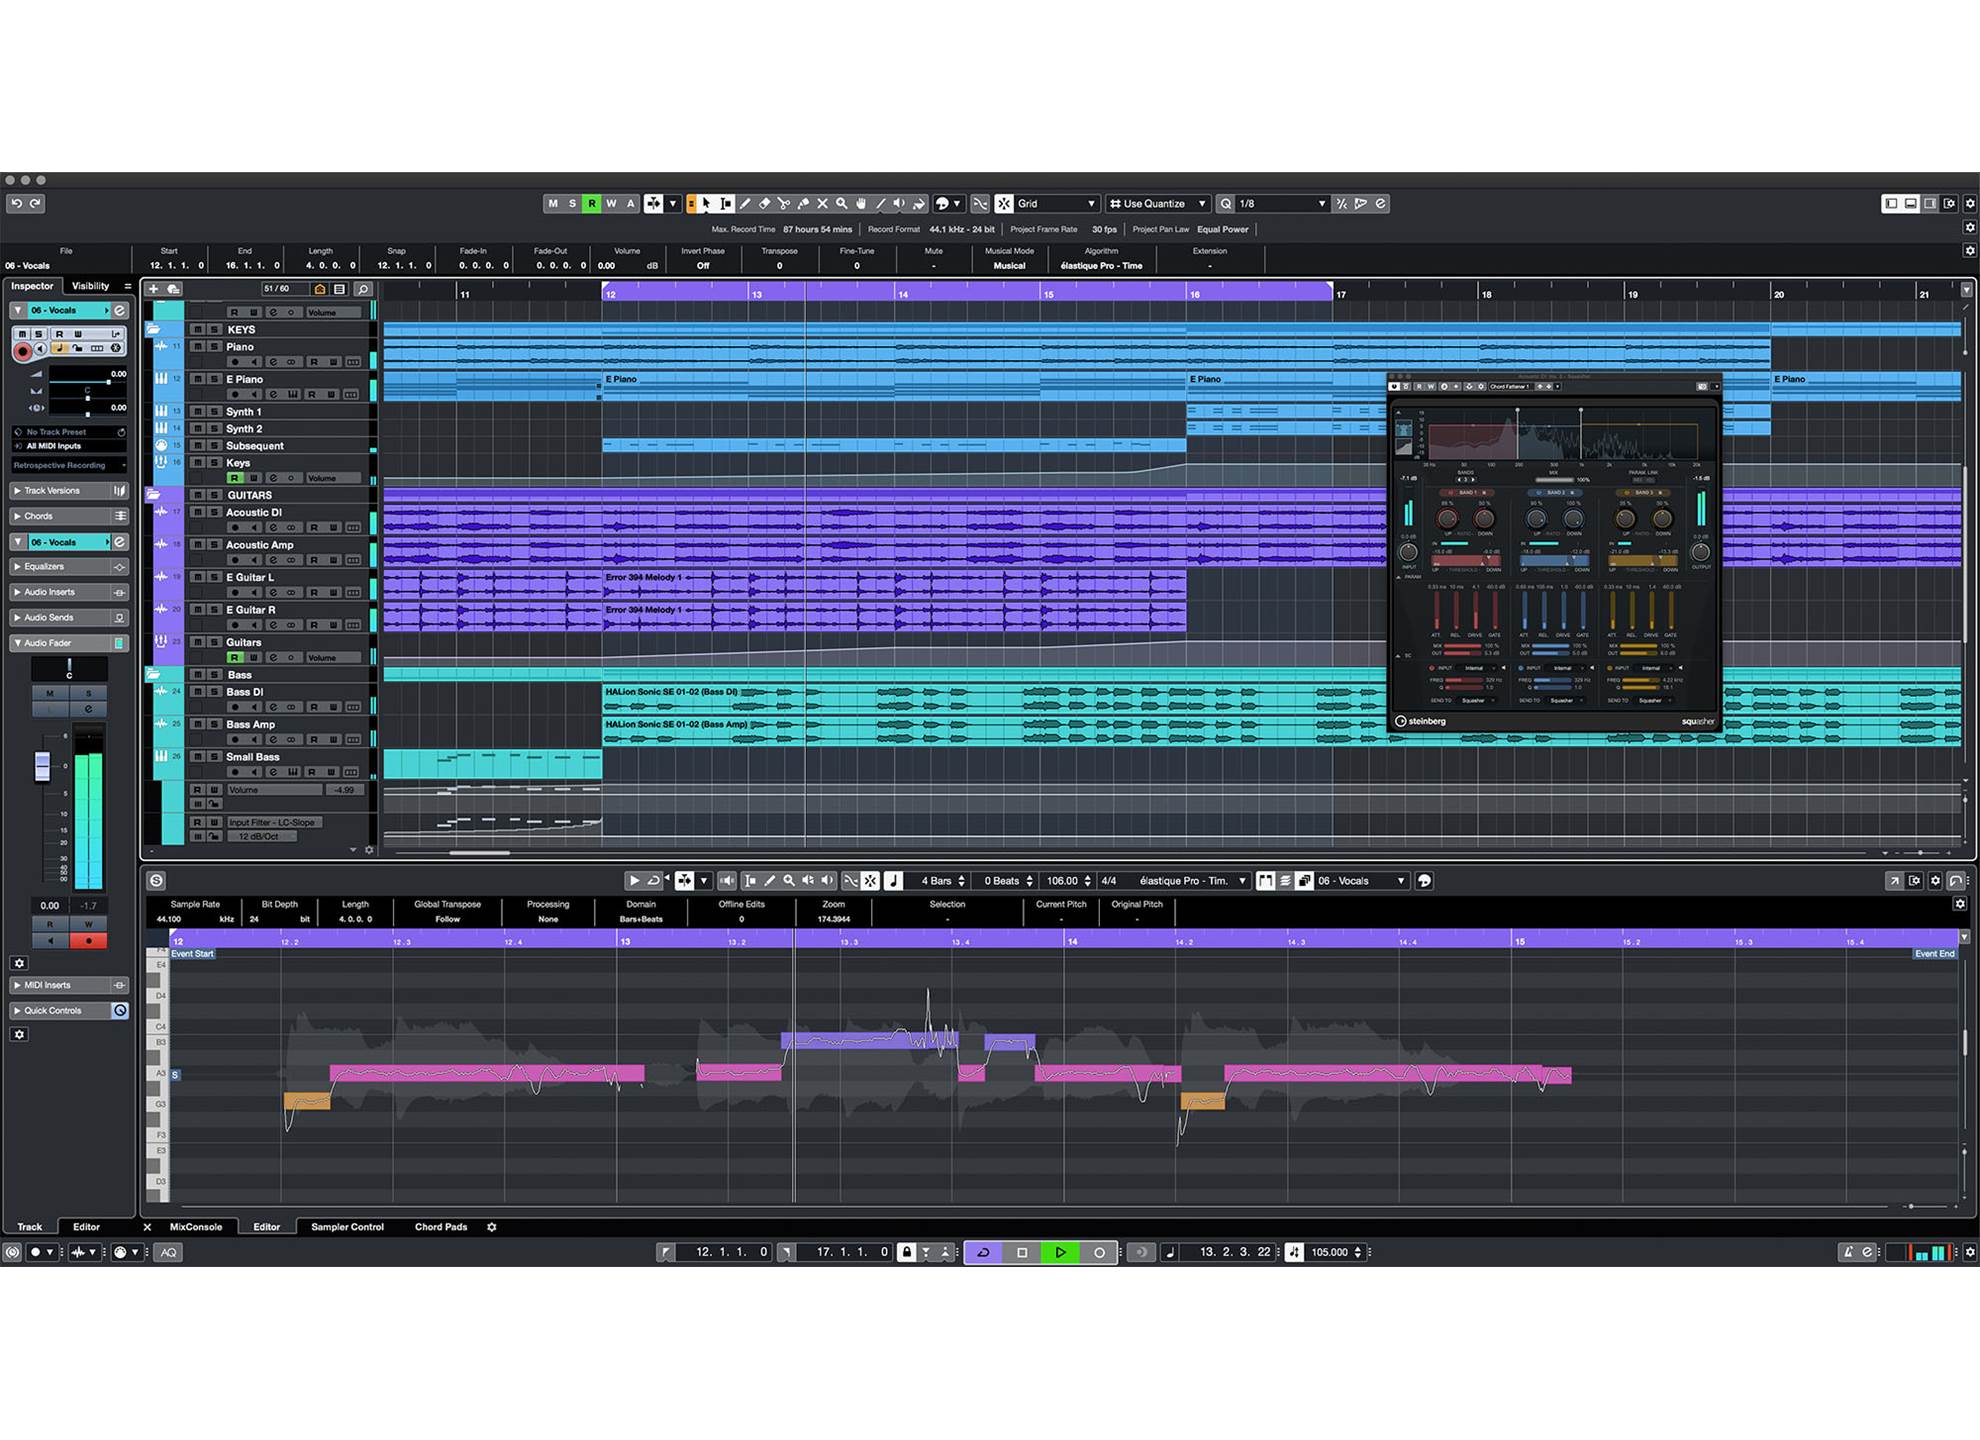The width and height of the screenshot is (1980, 1440).
Task: Open the Chord Pads tab
Action: [x=441, y=1227]
